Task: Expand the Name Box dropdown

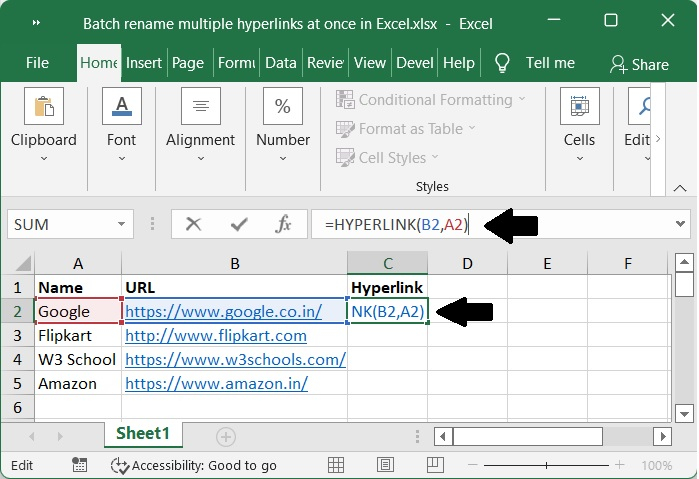Action: pos(122,225)
